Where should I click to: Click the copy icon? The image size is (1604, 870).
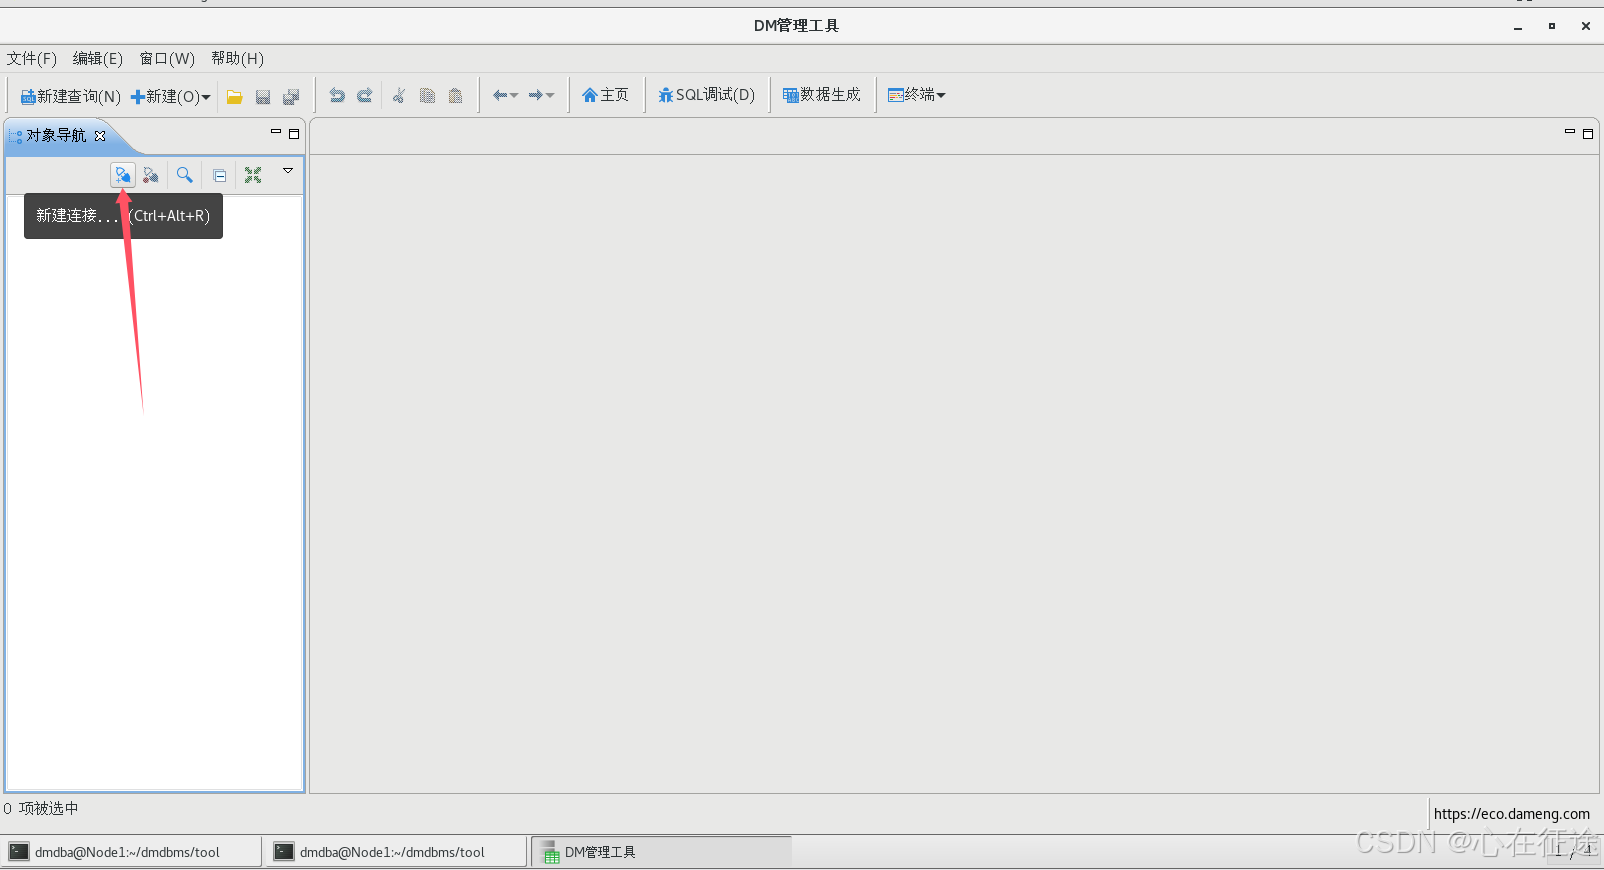pyautogui.click(x=427, y=95)
